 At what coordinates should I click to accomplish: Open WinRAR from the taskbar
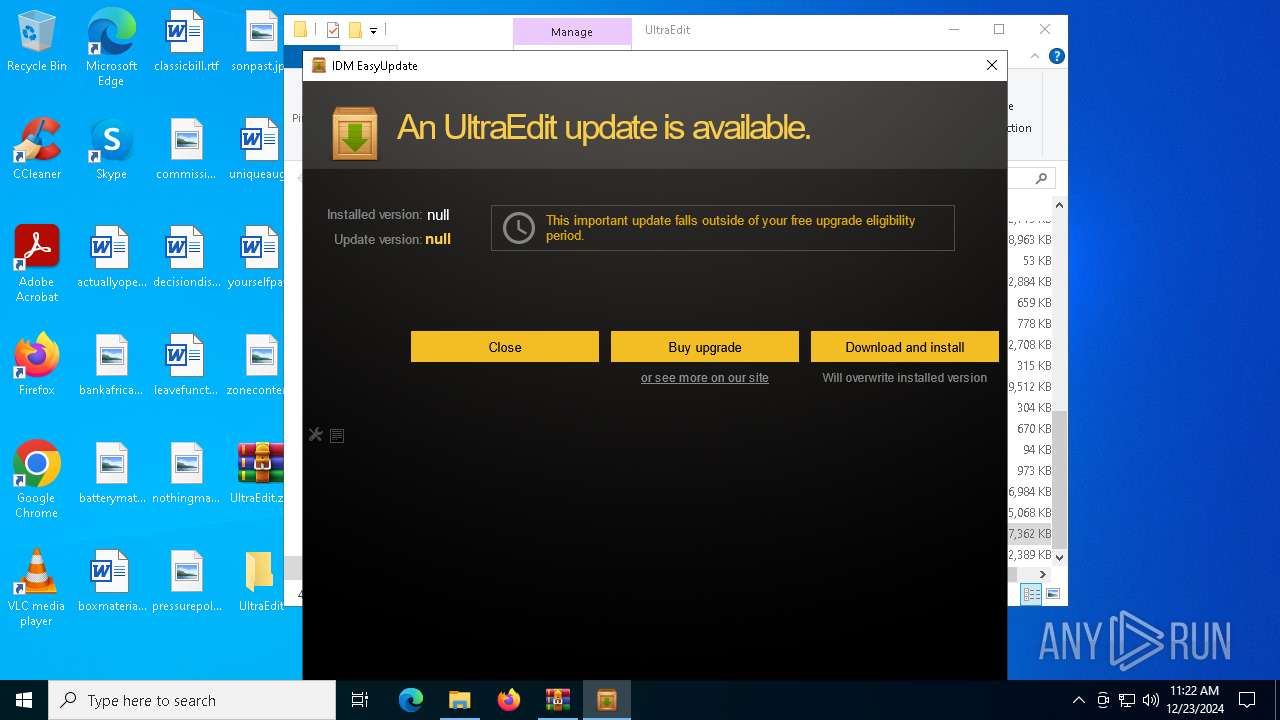pos(557,700)
